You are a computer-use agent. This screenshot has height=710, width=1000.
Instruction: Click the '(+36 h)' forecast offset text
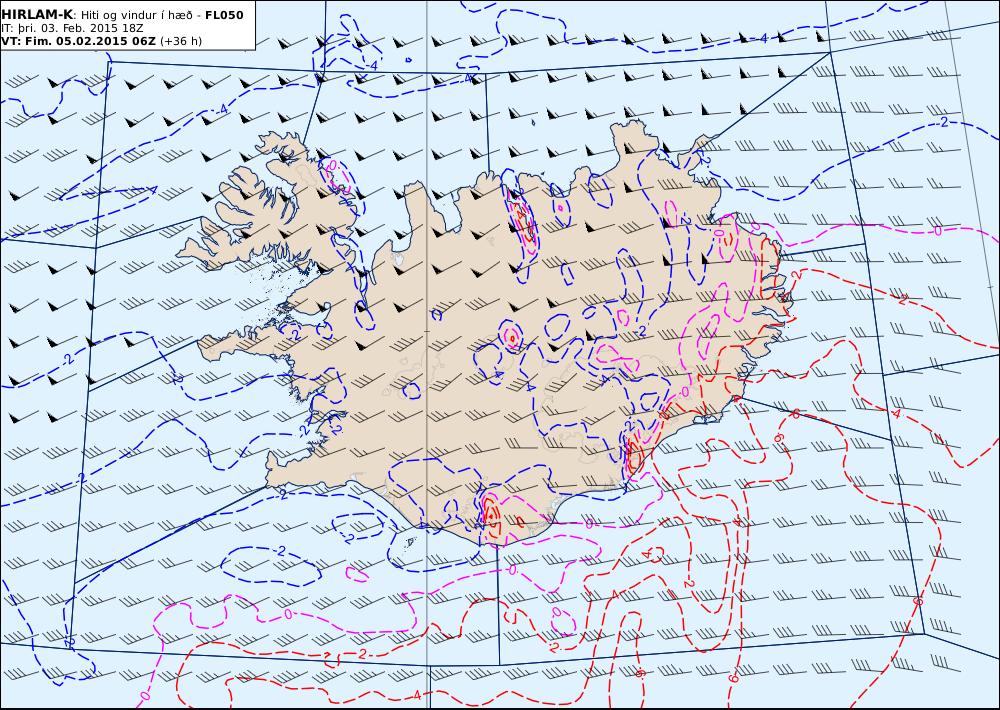click(180, 41)
